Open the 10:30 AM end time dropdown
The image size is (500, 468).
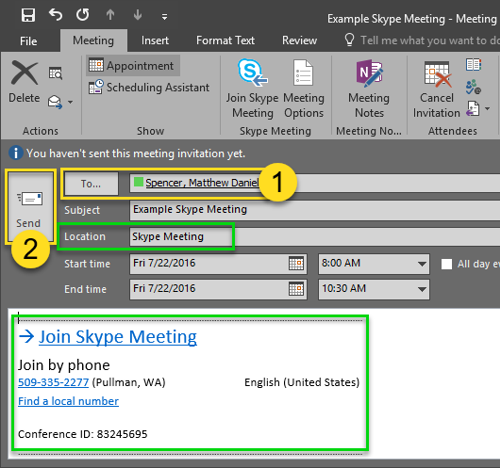(x=422, y=289)
